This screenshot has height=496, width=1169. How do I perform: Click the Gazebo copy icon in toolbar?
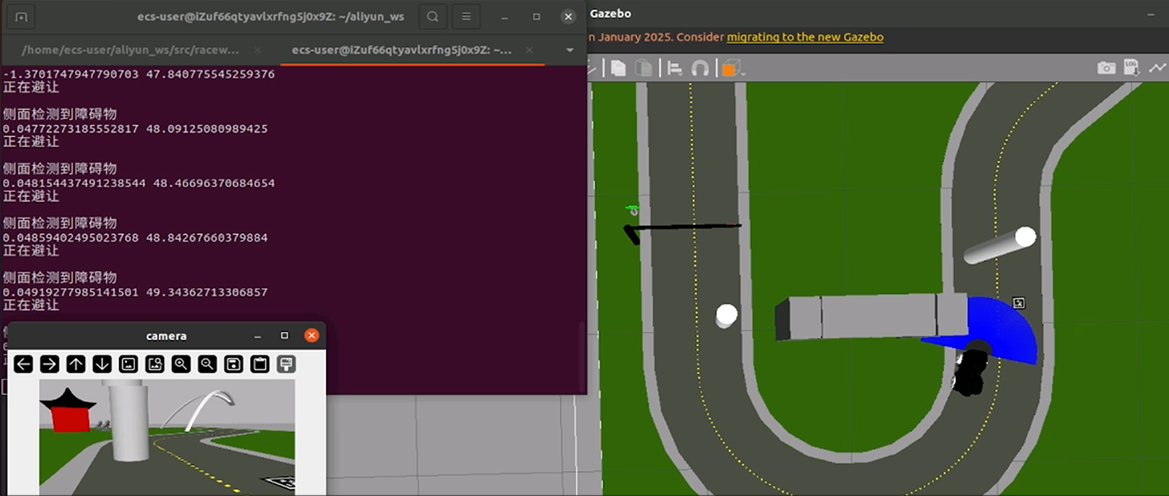619,68
